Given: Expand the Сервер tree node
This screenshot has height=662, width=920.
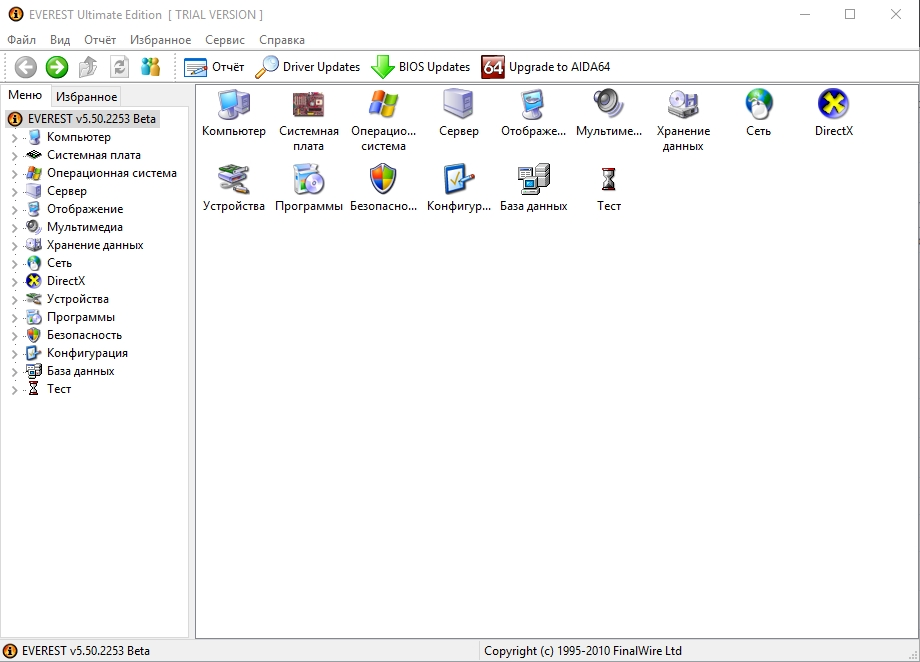Looking at the screenshot, I should (x=15, y=191).
